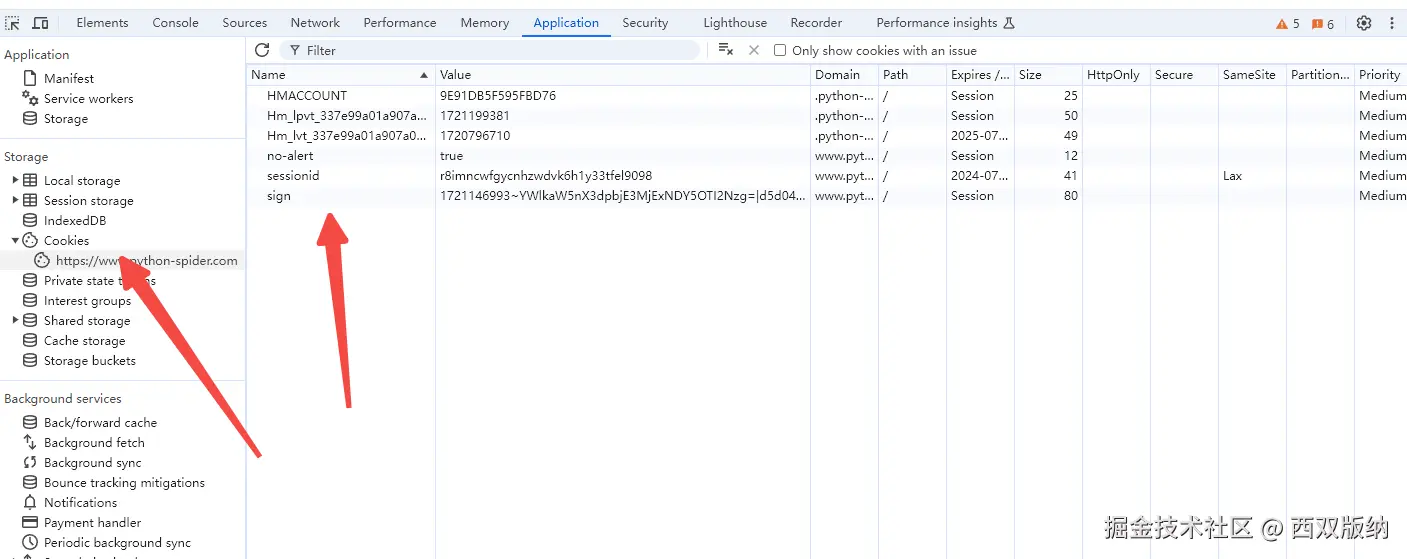Click the Payment handler card icon

30,522
